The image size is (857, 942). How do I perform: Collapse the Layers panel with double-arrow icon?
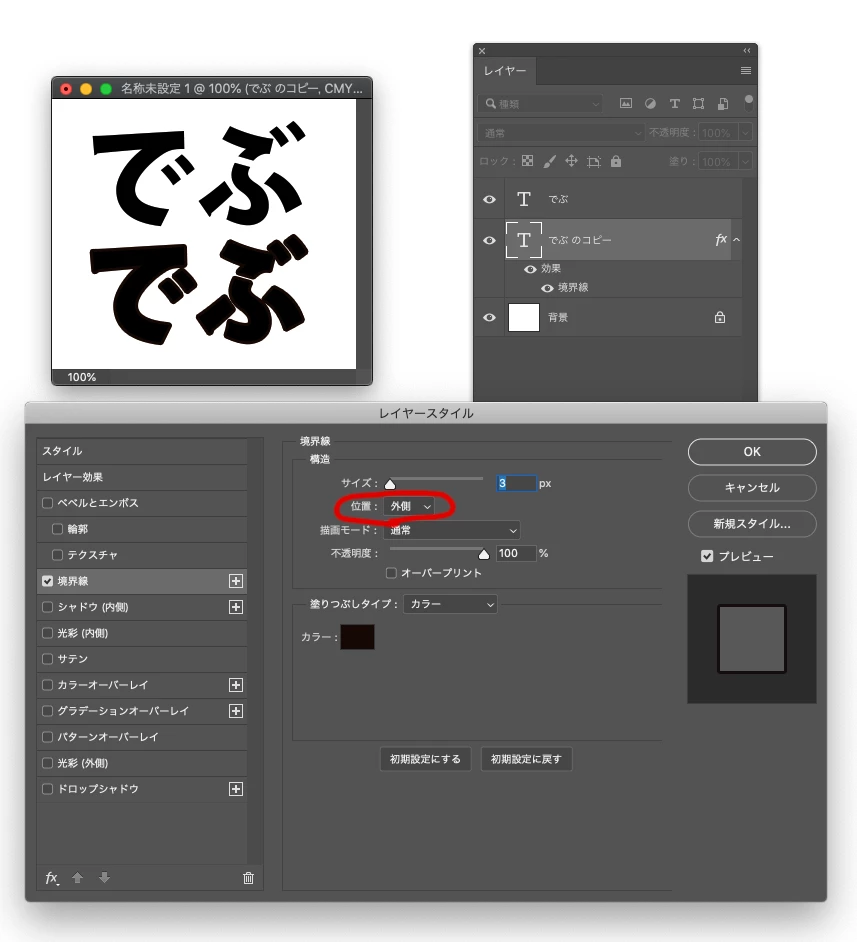746,51
